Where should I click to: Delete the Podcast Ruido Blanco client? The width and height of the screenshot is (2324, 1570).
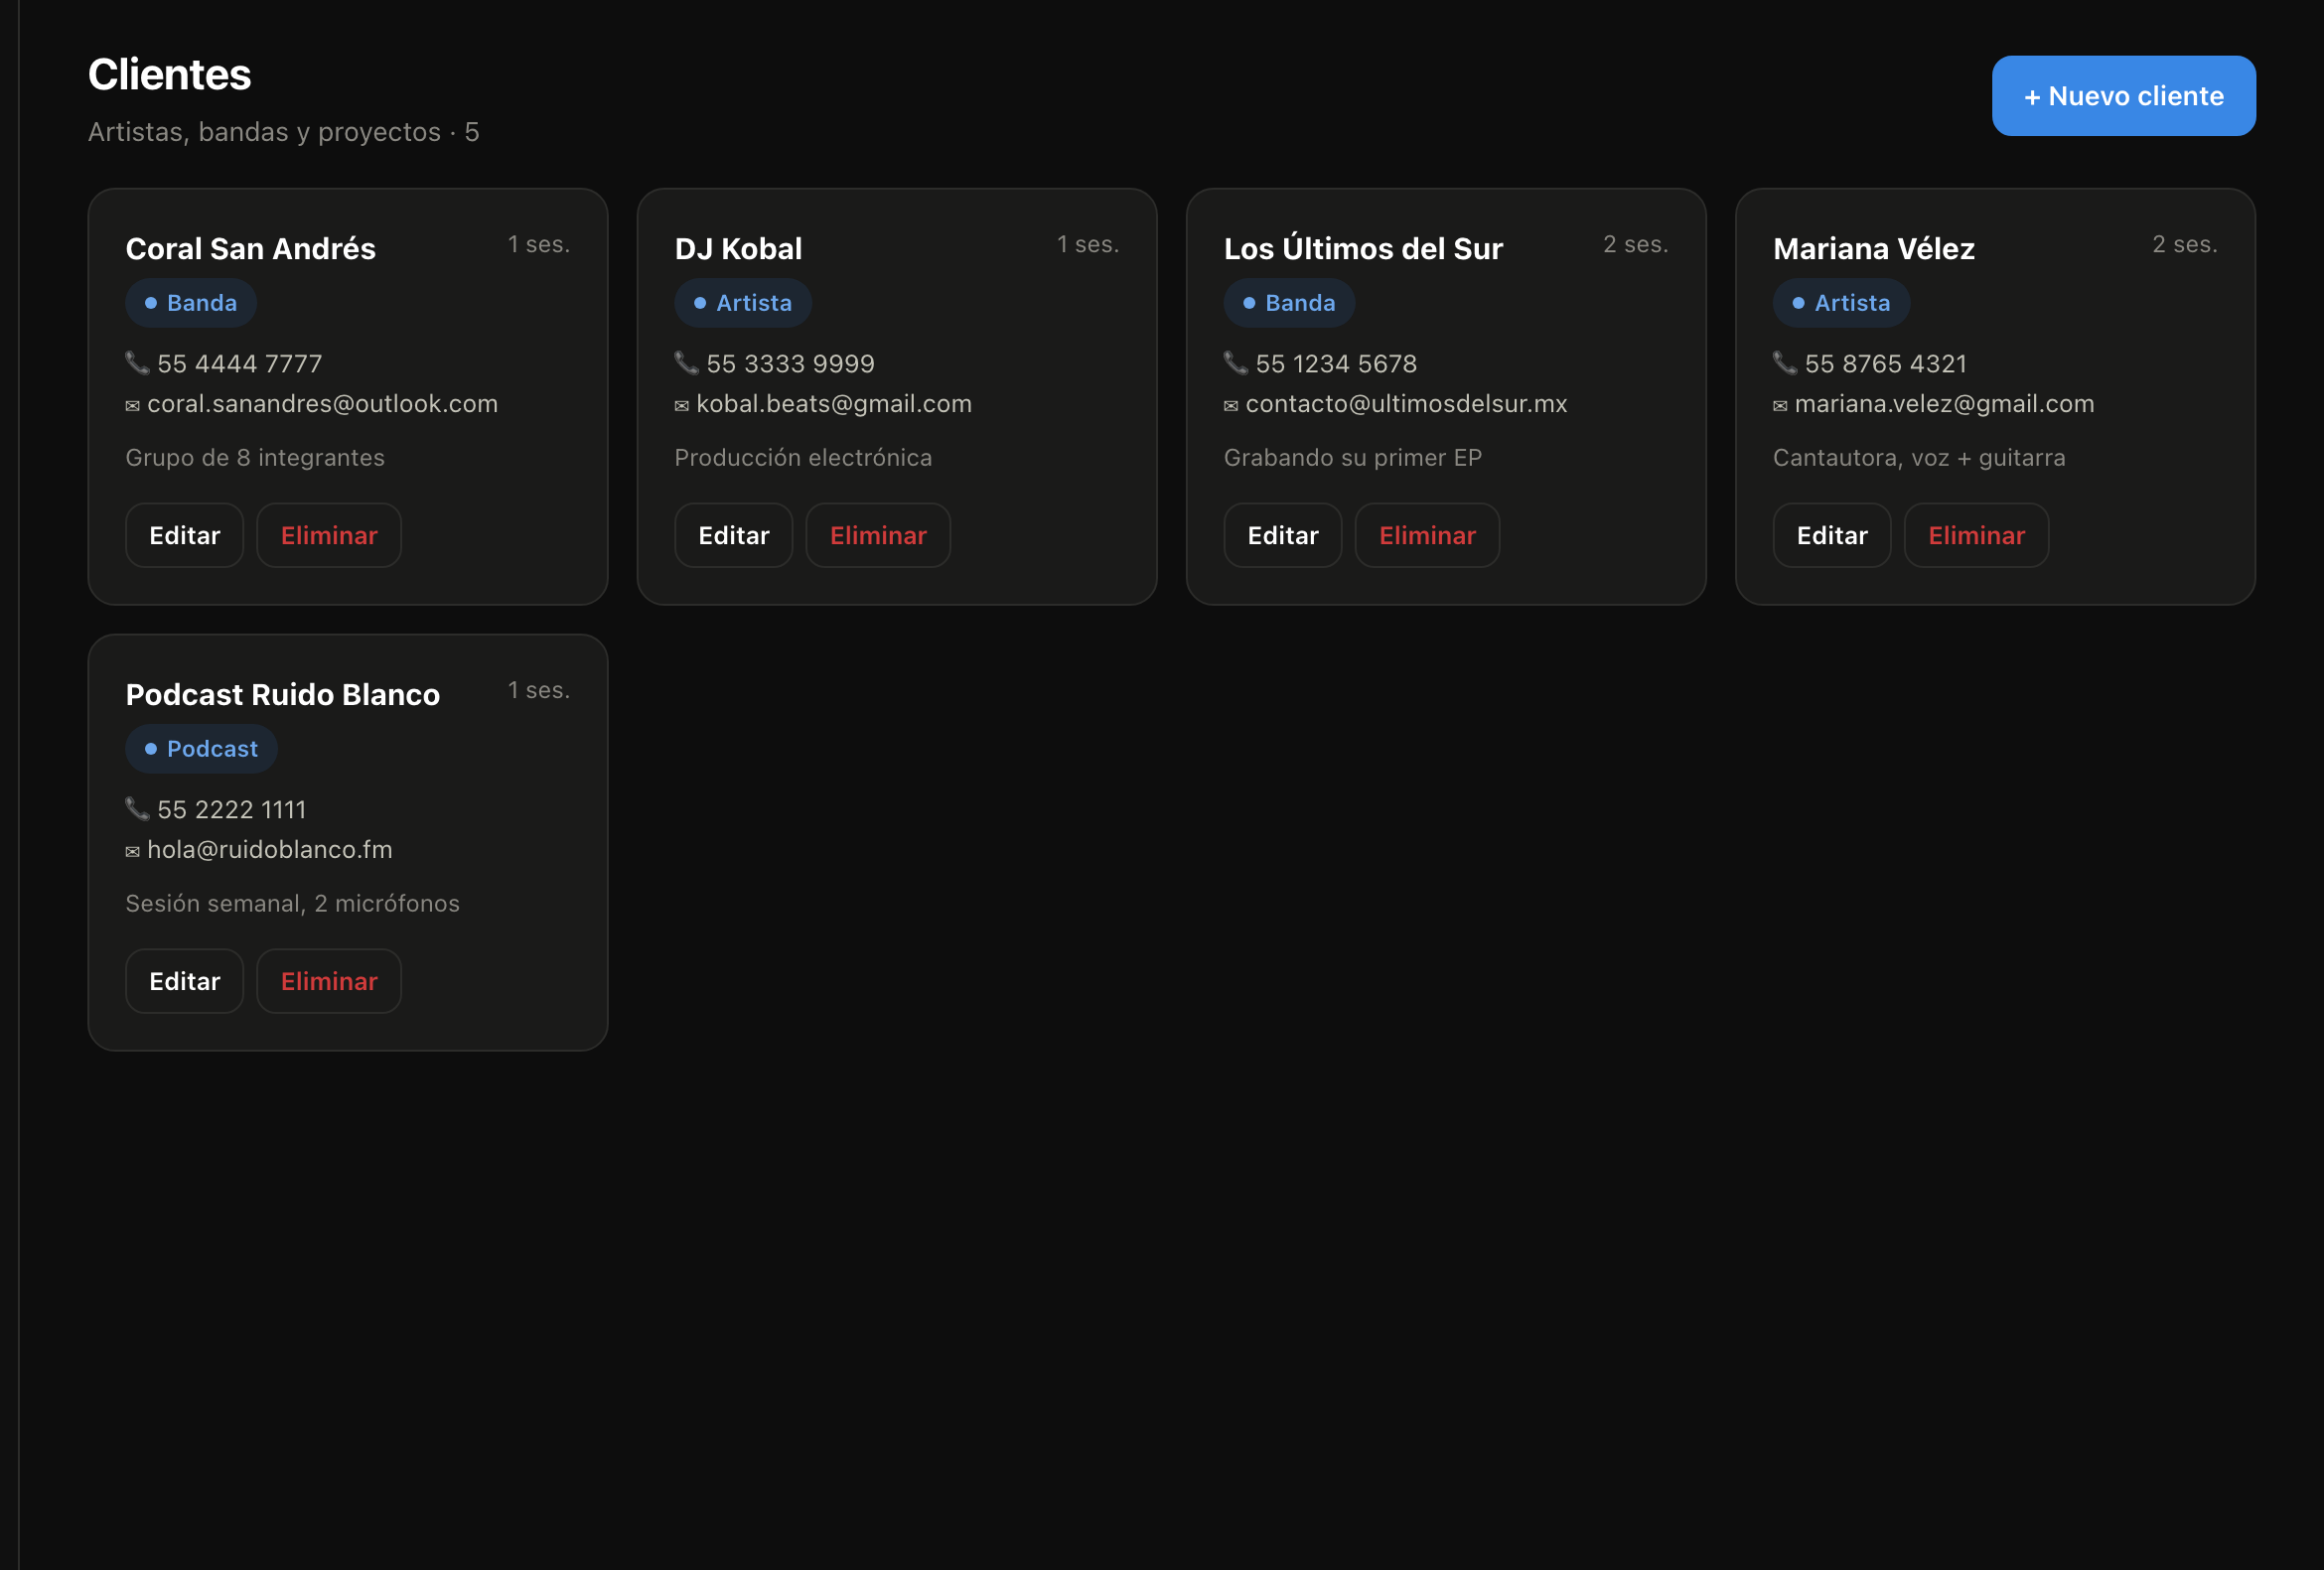point(329,981)
